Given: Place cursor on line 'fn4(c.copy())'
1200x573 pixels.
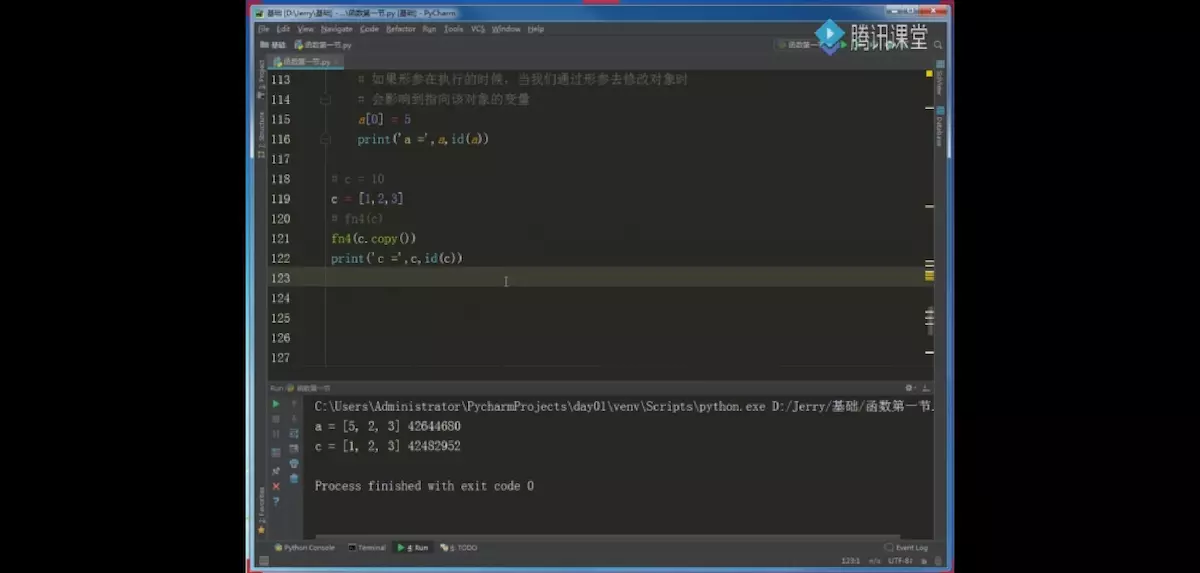Looking at the screenshot, I should [x=373, y=239].
